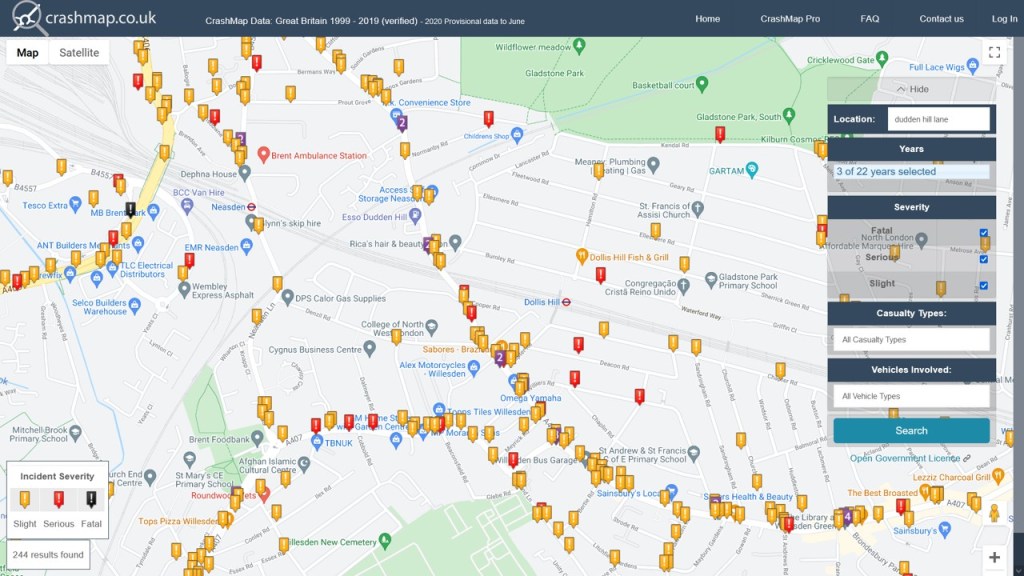
Task: Open the Pegman Street View icon
Action: pyautogui.click(x=993, y=514)
